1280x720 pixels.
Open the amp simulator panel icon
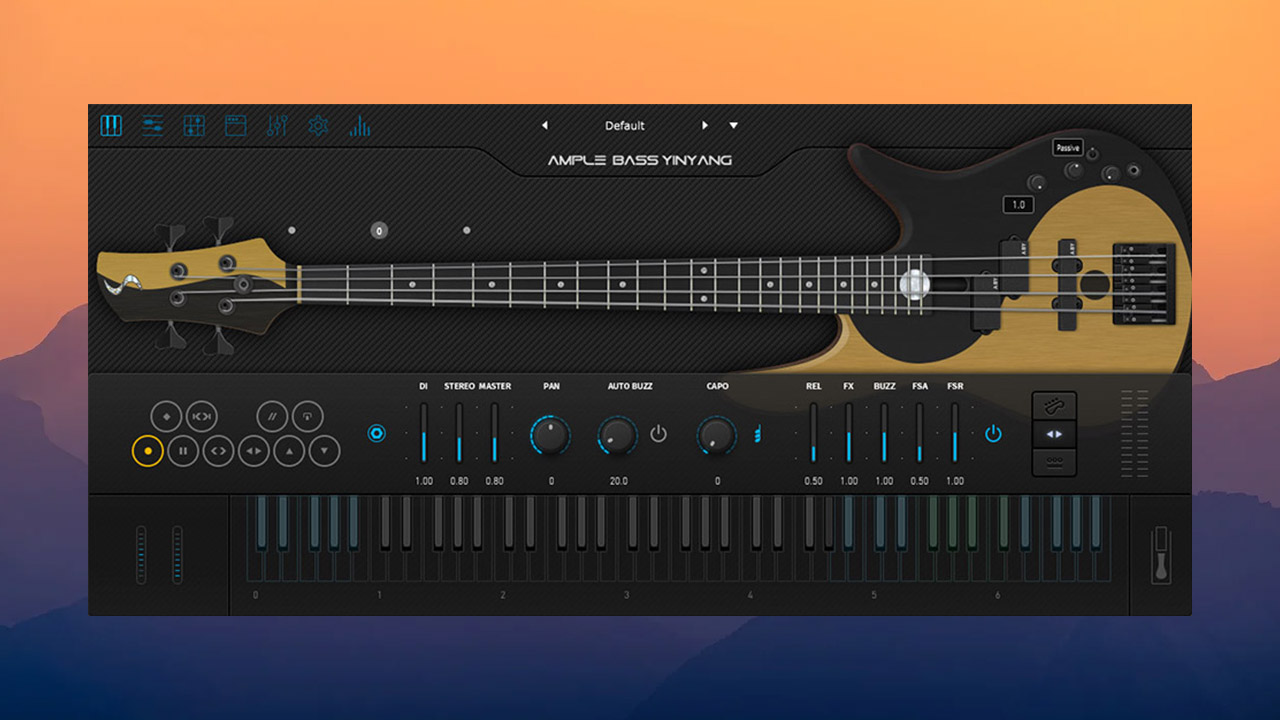tap(235, 125)
